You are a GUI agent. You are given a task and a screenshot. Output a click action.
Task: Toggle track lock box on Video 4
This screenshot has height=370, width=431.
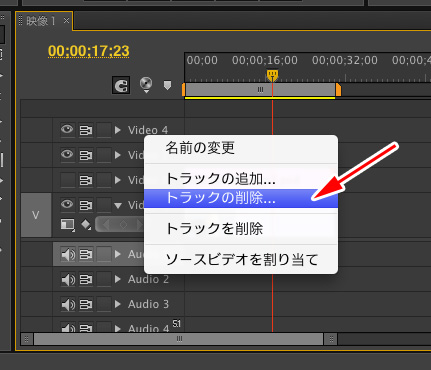[x=104, y=130]
